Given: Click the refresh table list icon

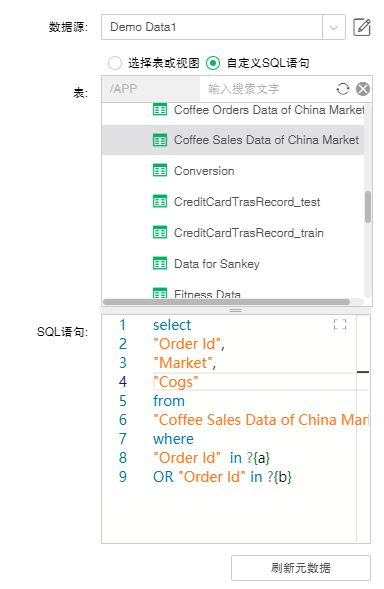Looking at the screenshot, I should point(342,89).
